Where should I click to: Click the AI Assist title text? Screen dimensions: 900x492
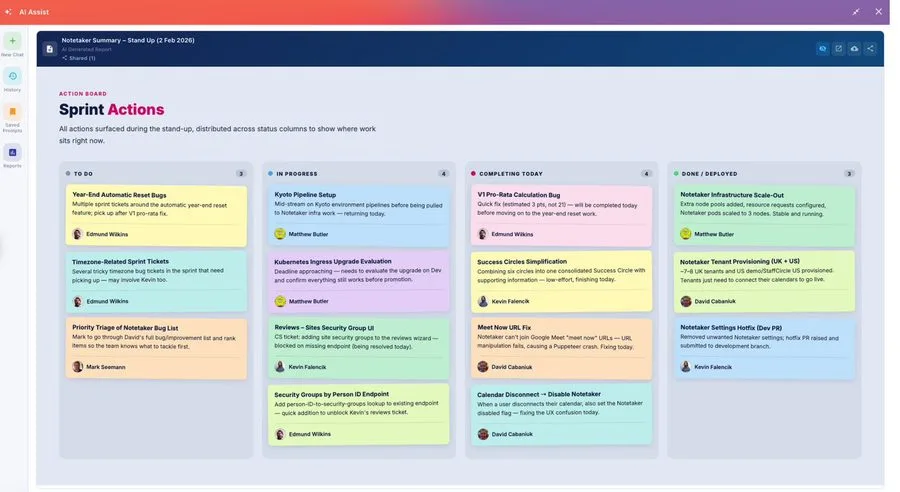[34, 11]
